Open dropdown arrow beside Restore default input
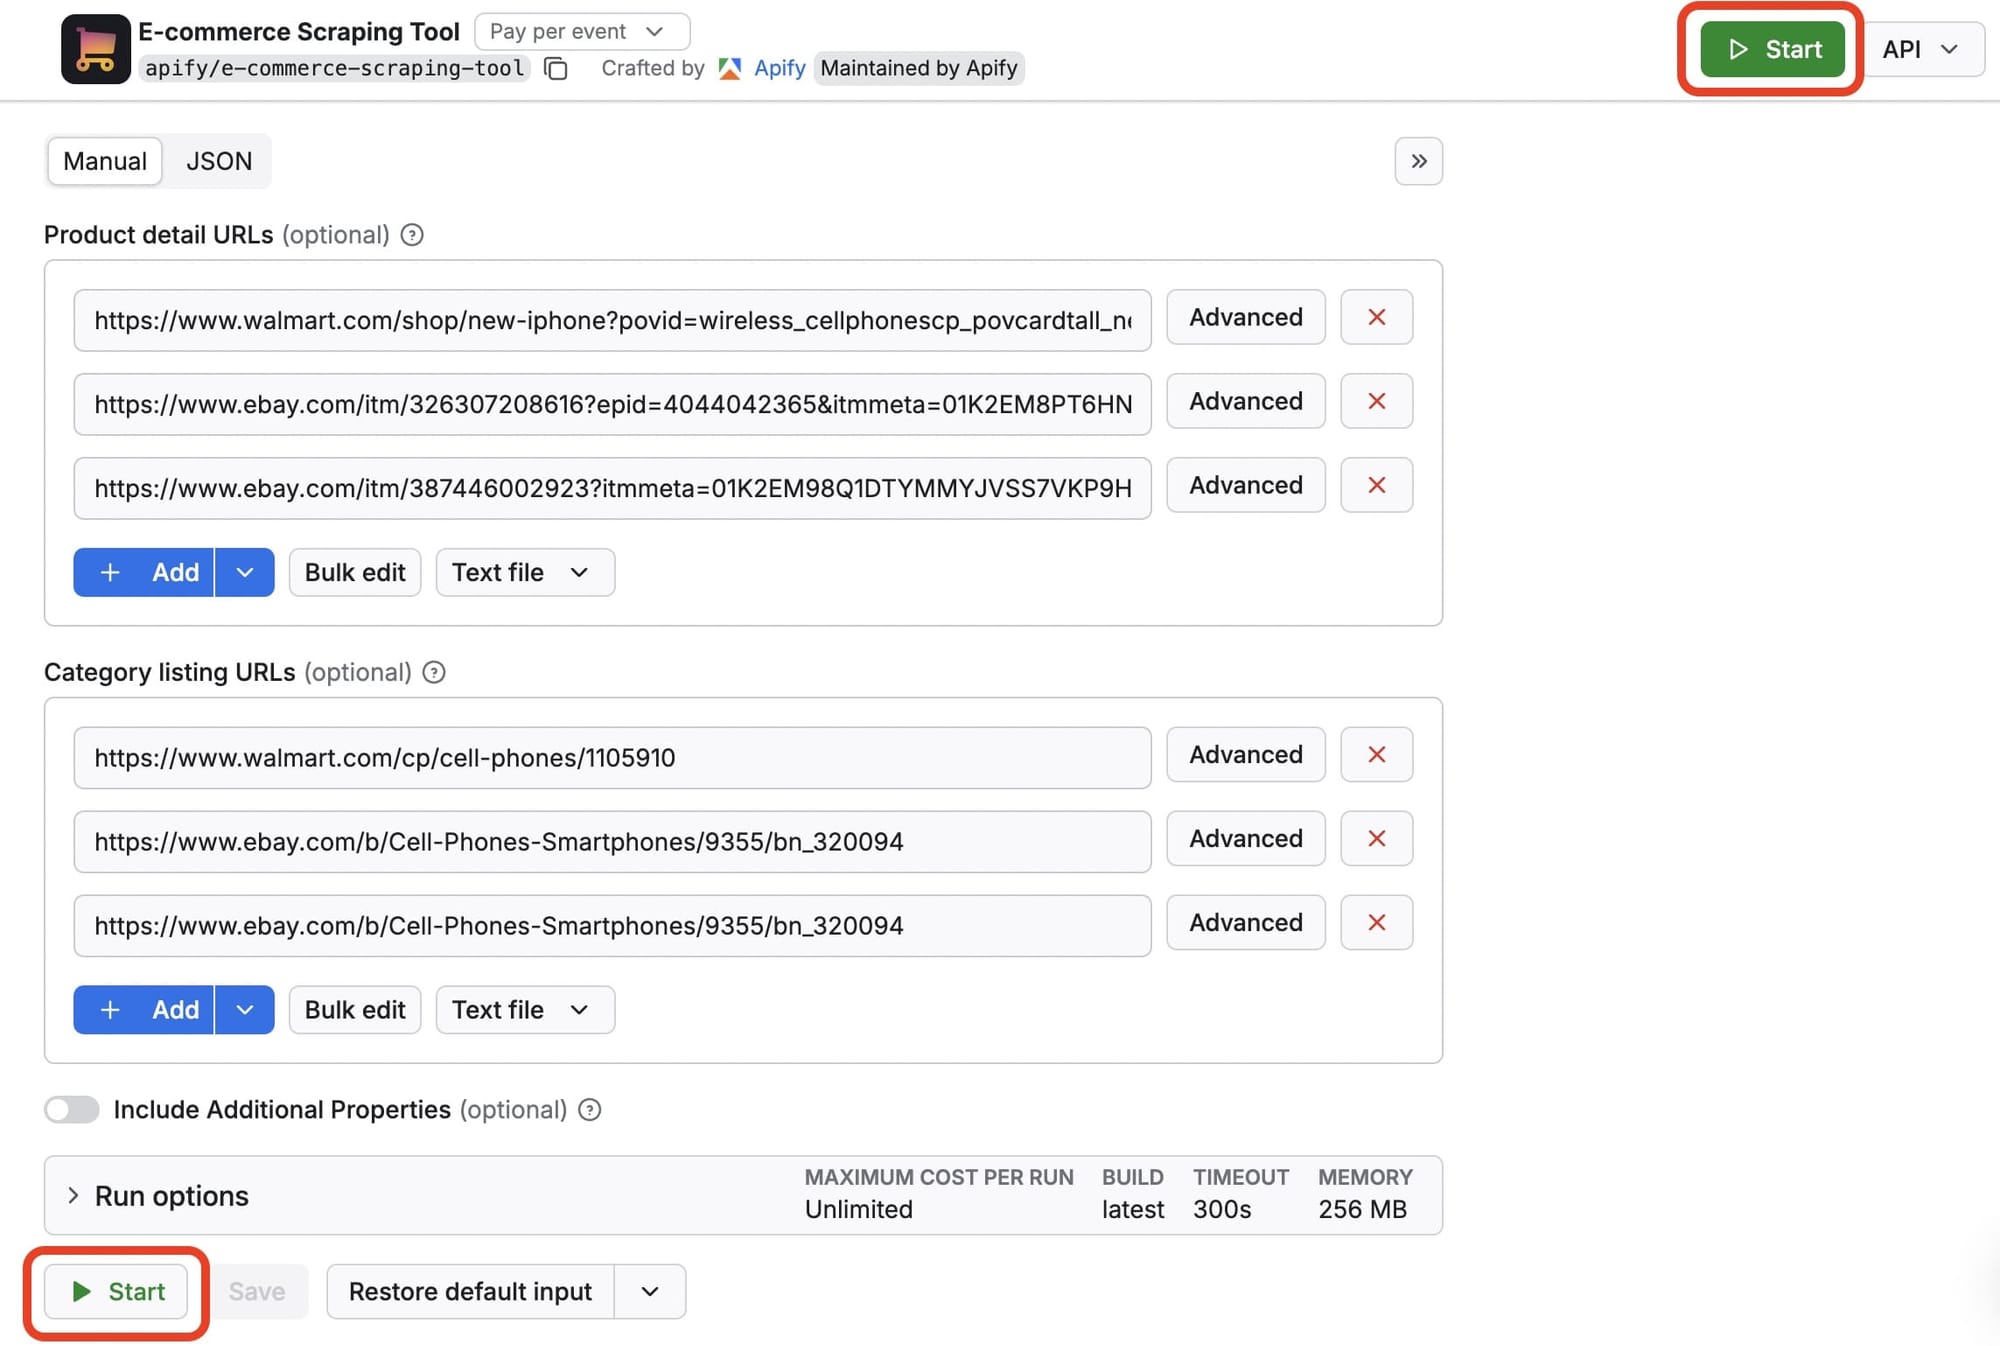This screenshot has height=1346, width=2000. (650, 1292)
